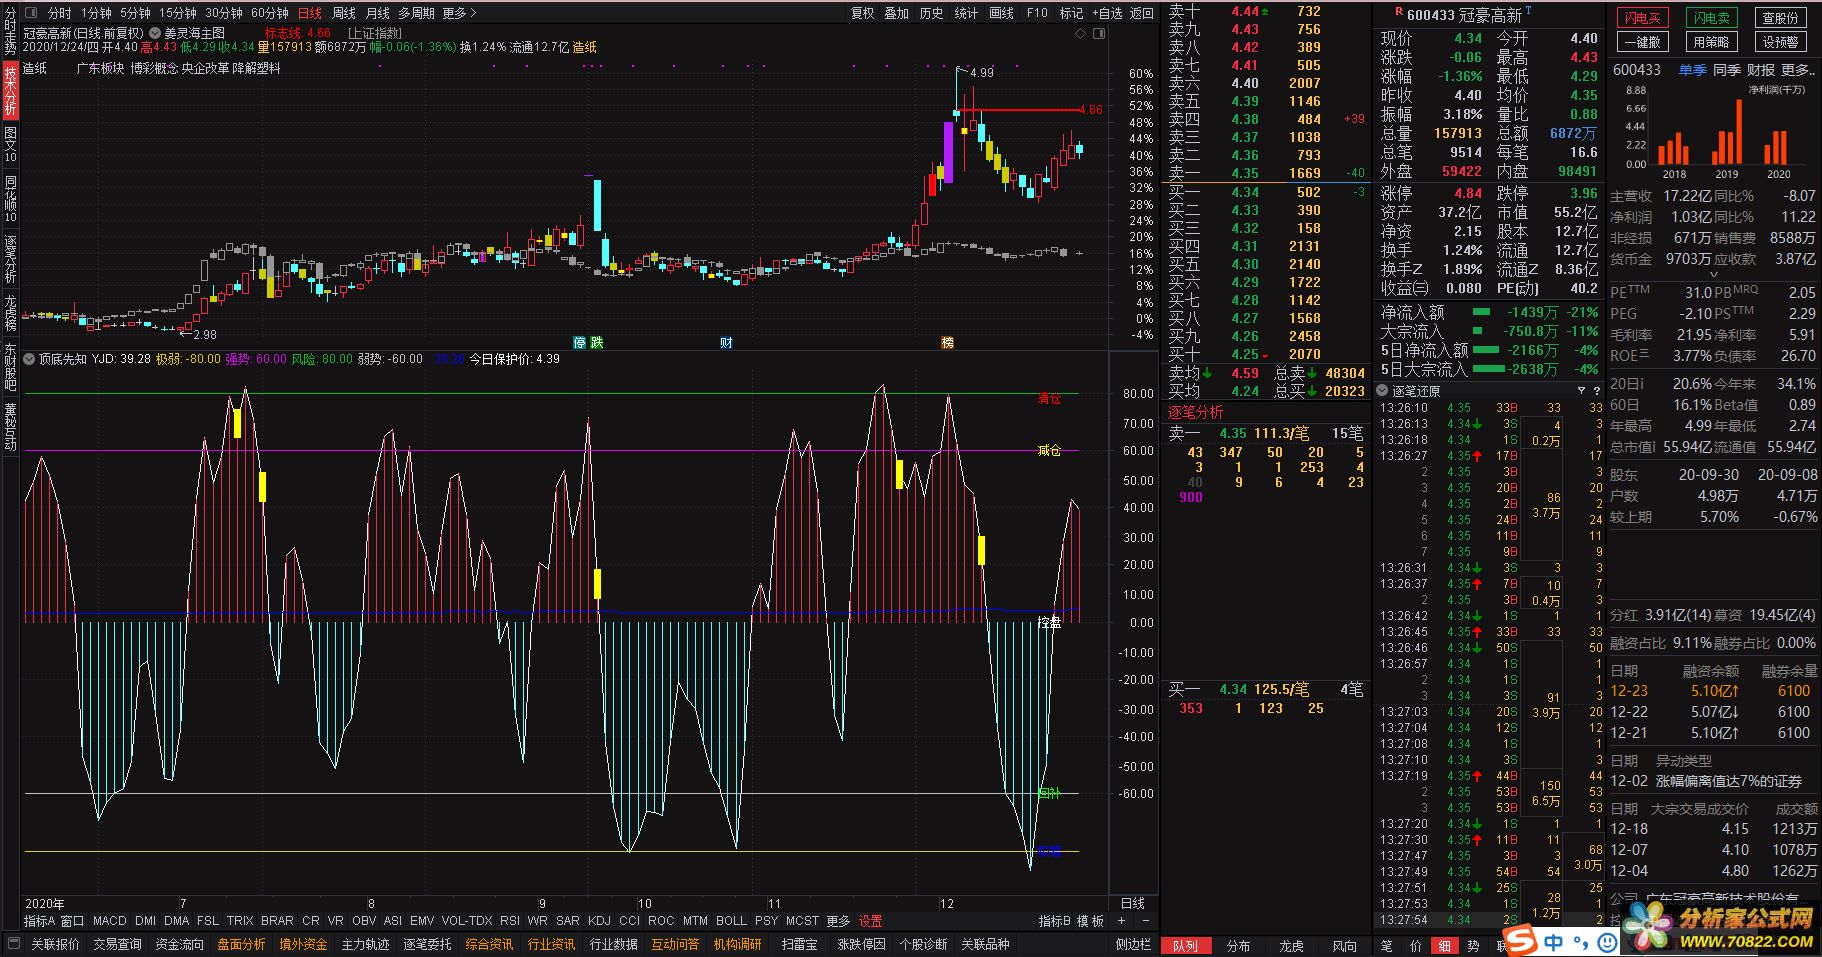Select the BOLL indicator

[x=731, y=920]
